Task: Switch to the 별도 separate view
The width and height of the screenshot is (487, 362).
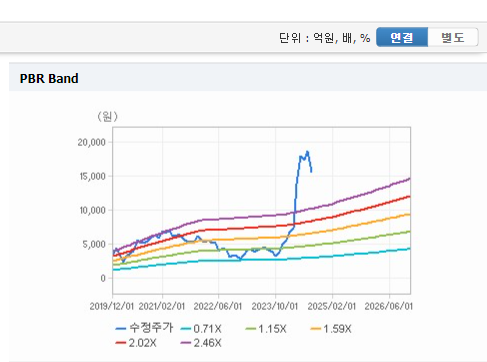Action: tap(453, 37)
